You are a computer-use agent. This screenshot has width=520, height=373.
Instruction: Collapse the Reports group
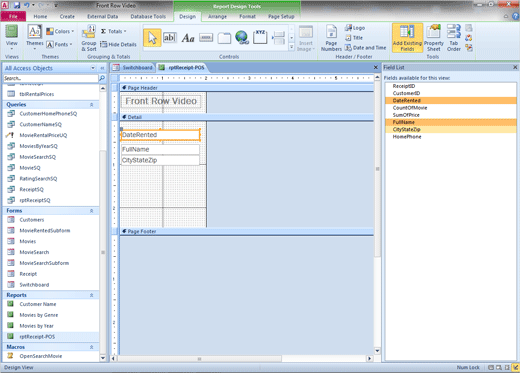point(92,295)
